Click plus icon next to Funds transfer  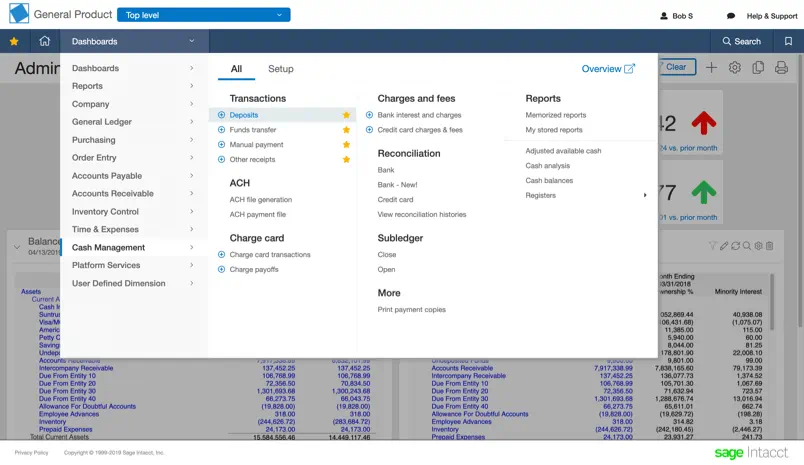pyautogui.click(x=222, y=130)
